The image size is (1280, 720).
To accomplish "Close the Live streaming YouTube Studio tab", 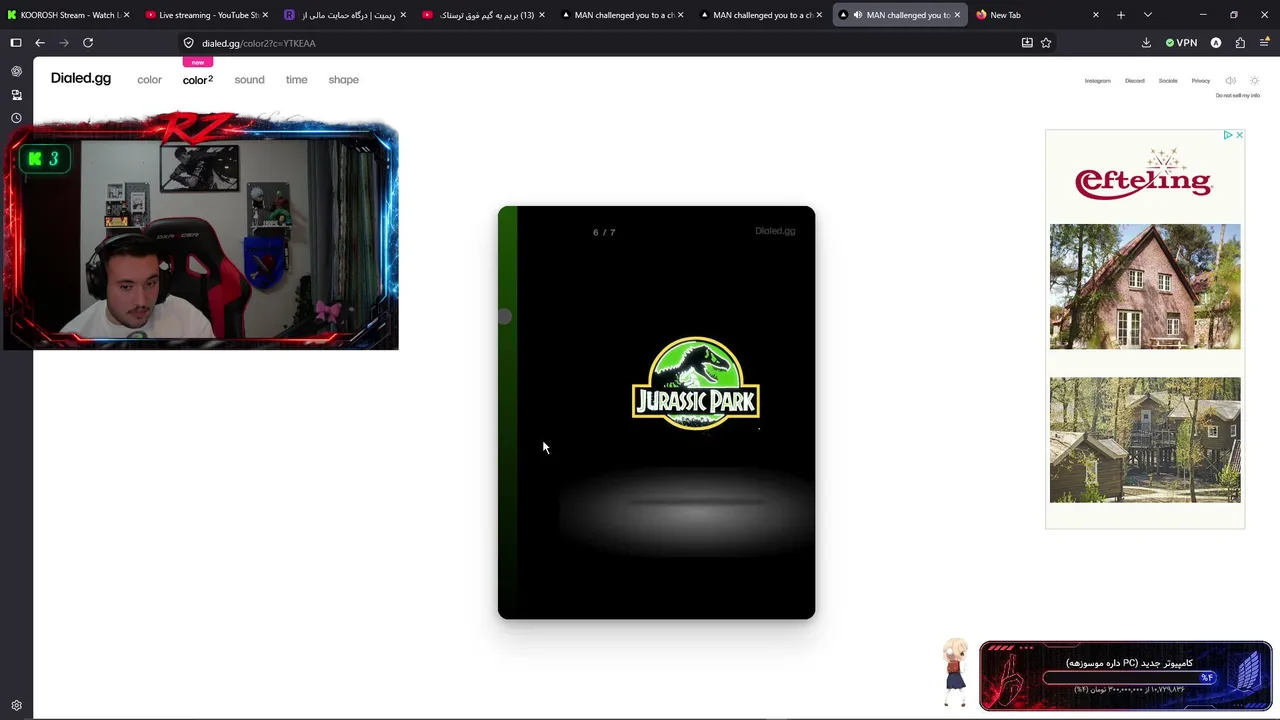I will 265,15.
